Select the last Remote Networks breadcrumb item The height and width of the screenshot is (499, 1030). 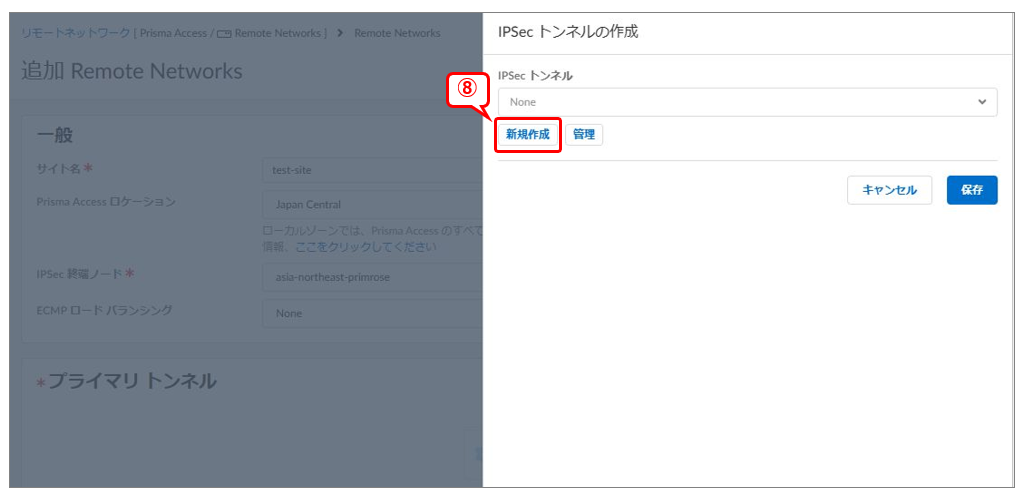[397, 33]
